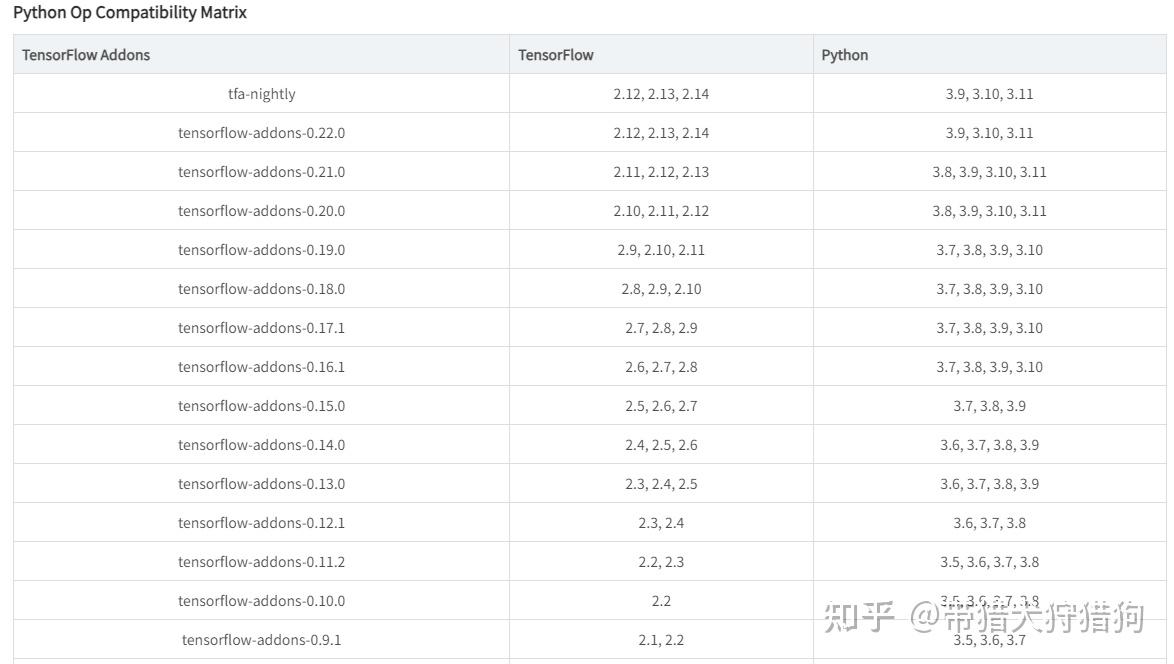
Task: Select the tensorflow-addons-0.15.0 entry
Action: 261,406
